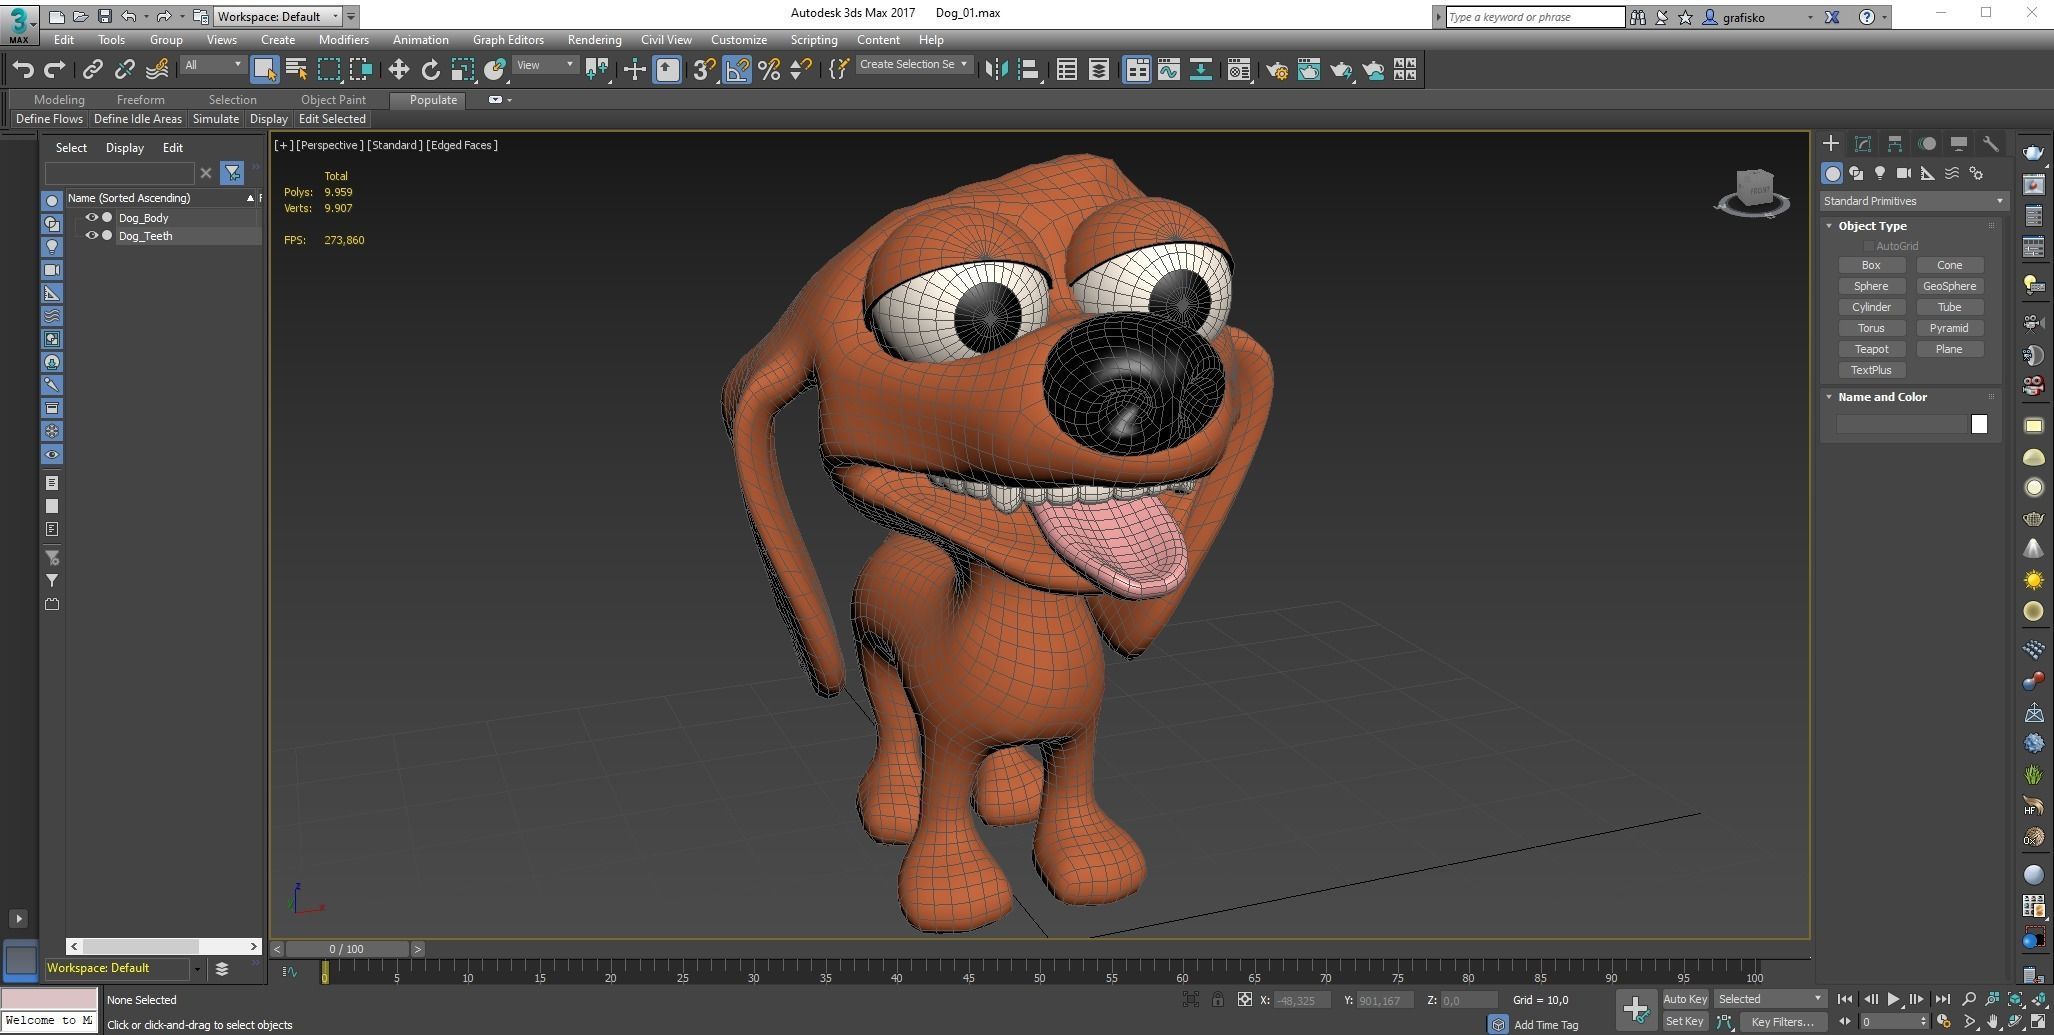Image resolution: width=2054 pixels, height=1035 pixels.
Task: Switch to the Motion command panel tab
Action: point(1927,144)
